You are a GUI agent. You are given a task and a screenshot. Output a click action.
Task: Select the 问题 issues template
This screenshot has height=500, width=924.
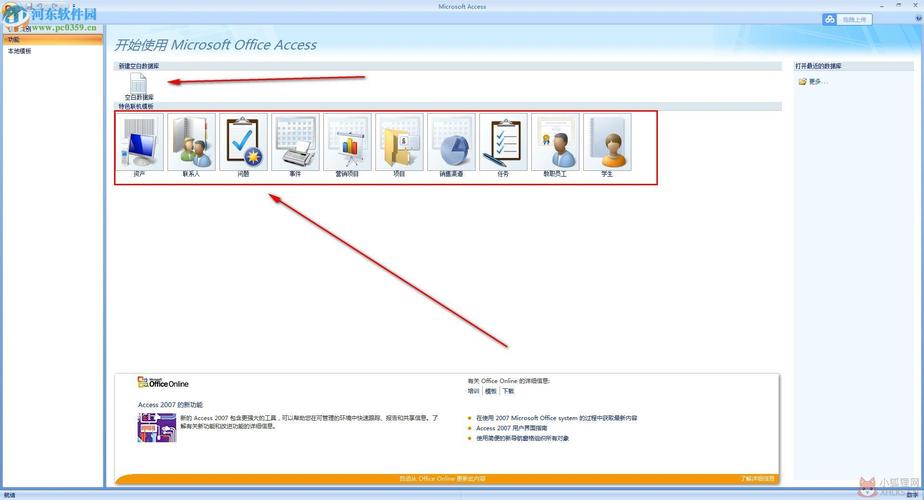pyautogui.click(x=243, y=145)
